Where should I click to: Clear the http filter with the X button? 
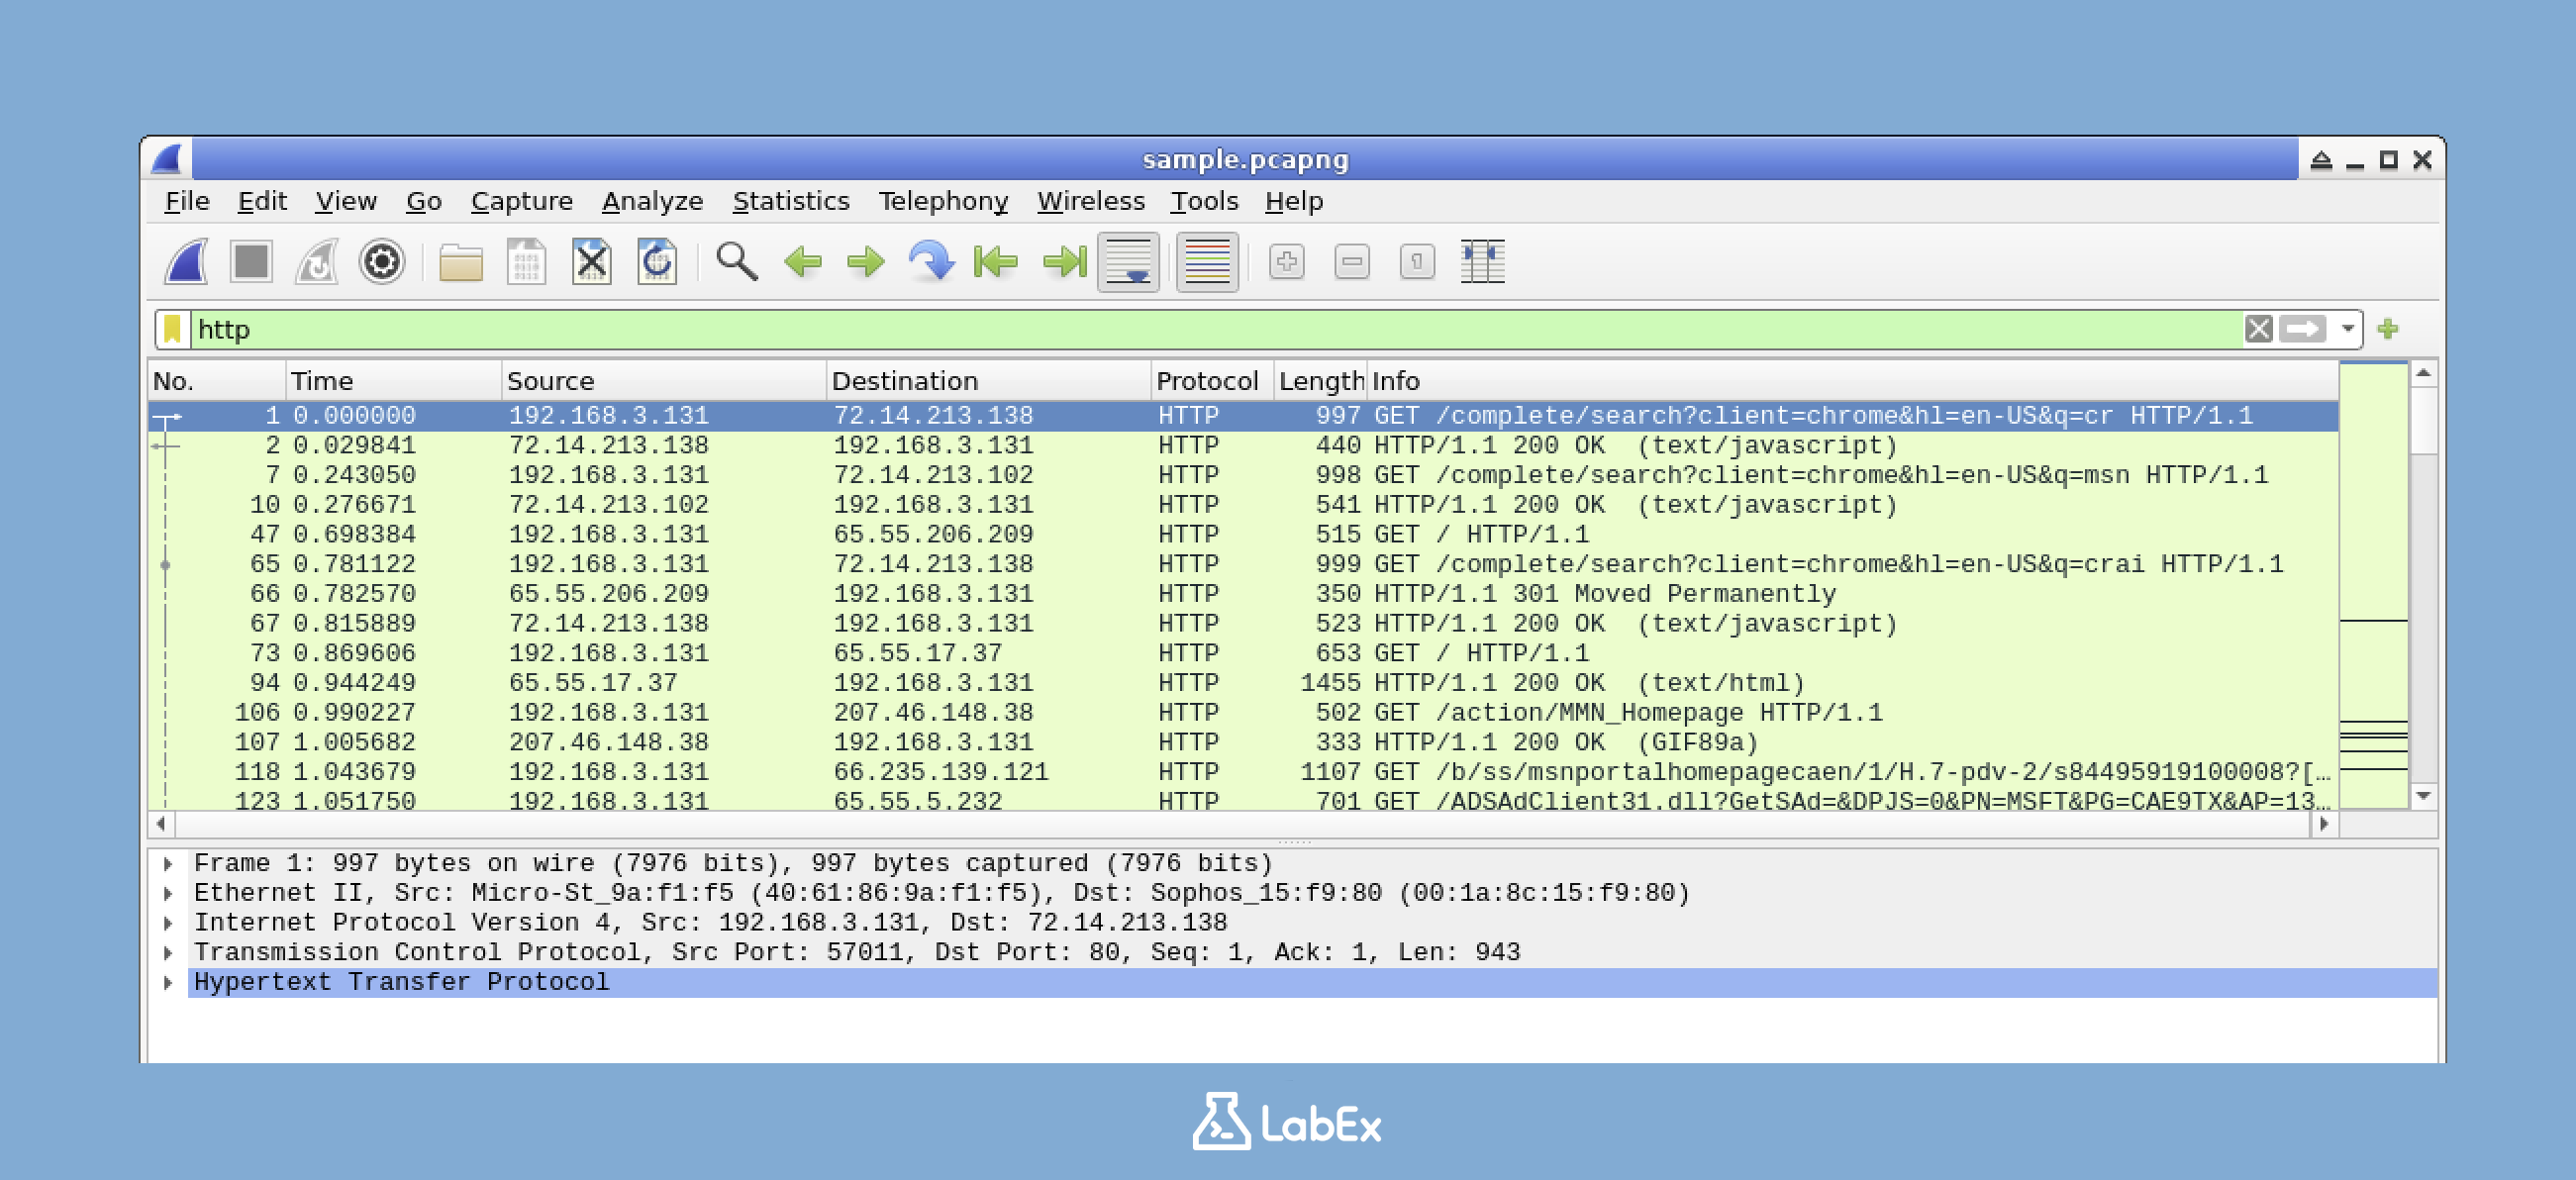click(2258, 328)
